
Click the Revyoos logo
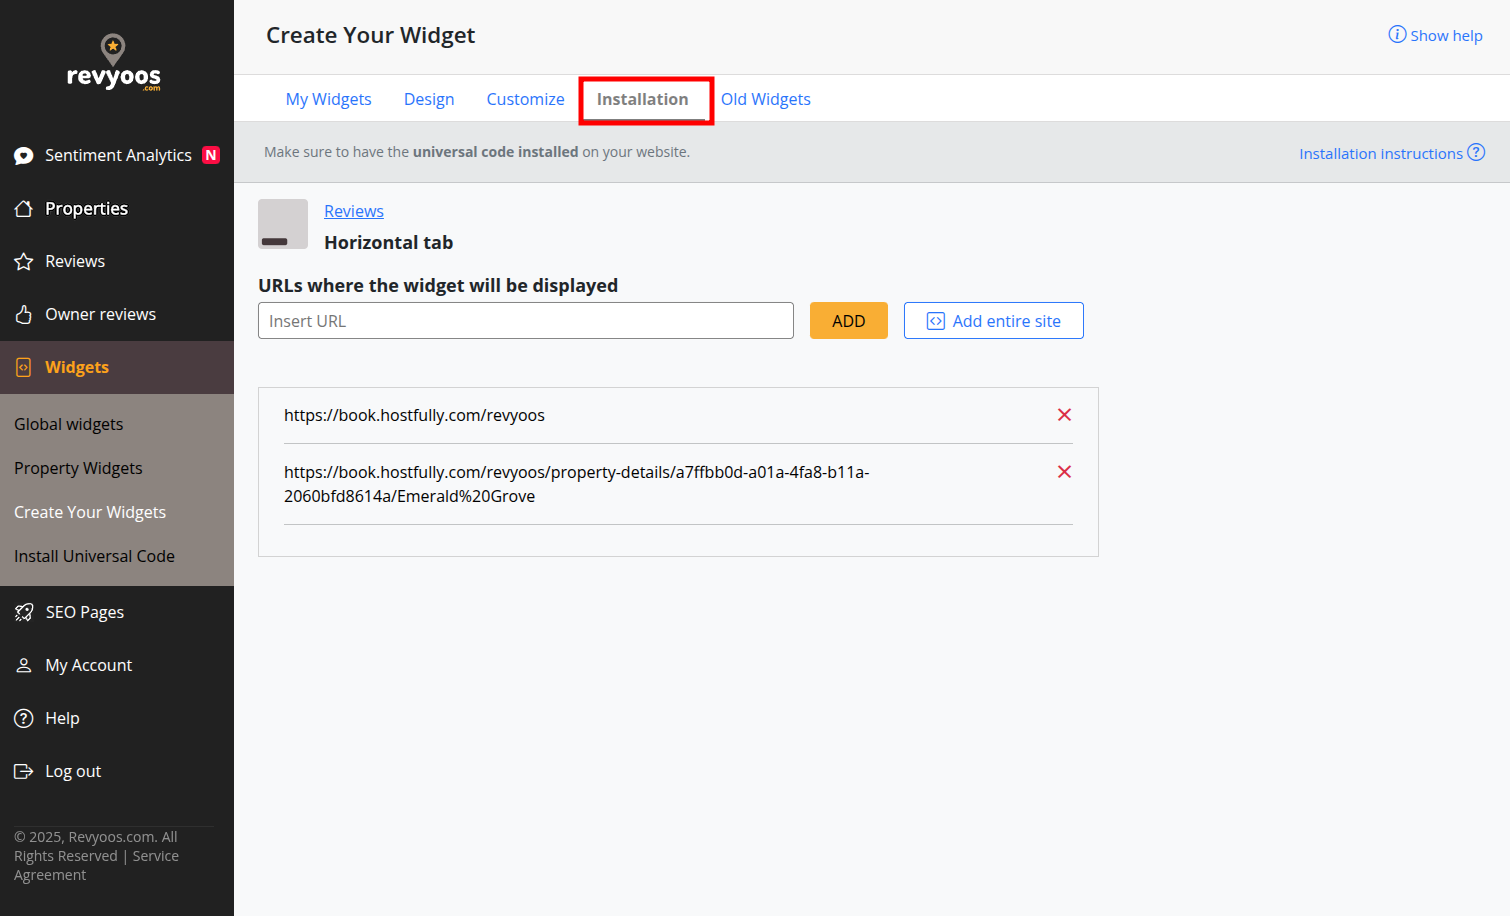pos(113,63)
